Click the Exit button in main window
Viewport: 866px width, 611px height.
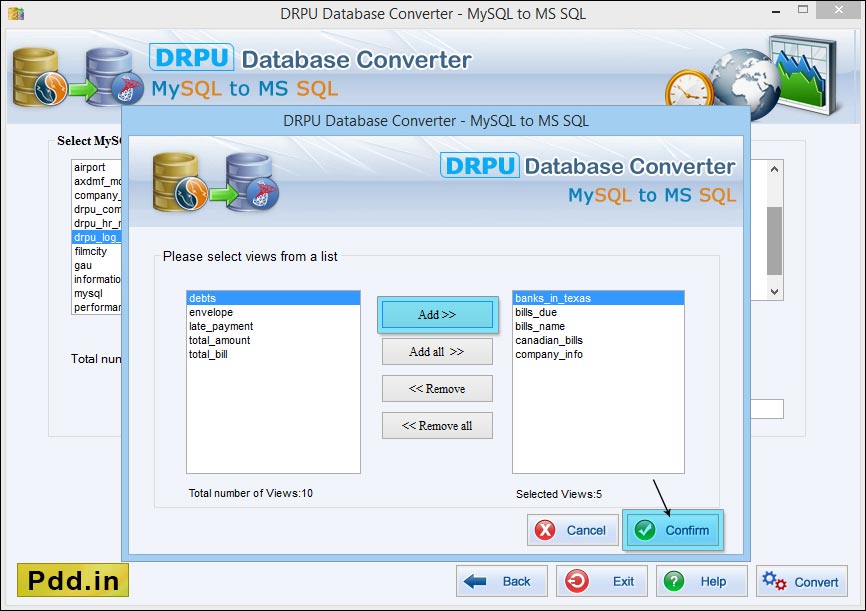(x=601, y=581)
